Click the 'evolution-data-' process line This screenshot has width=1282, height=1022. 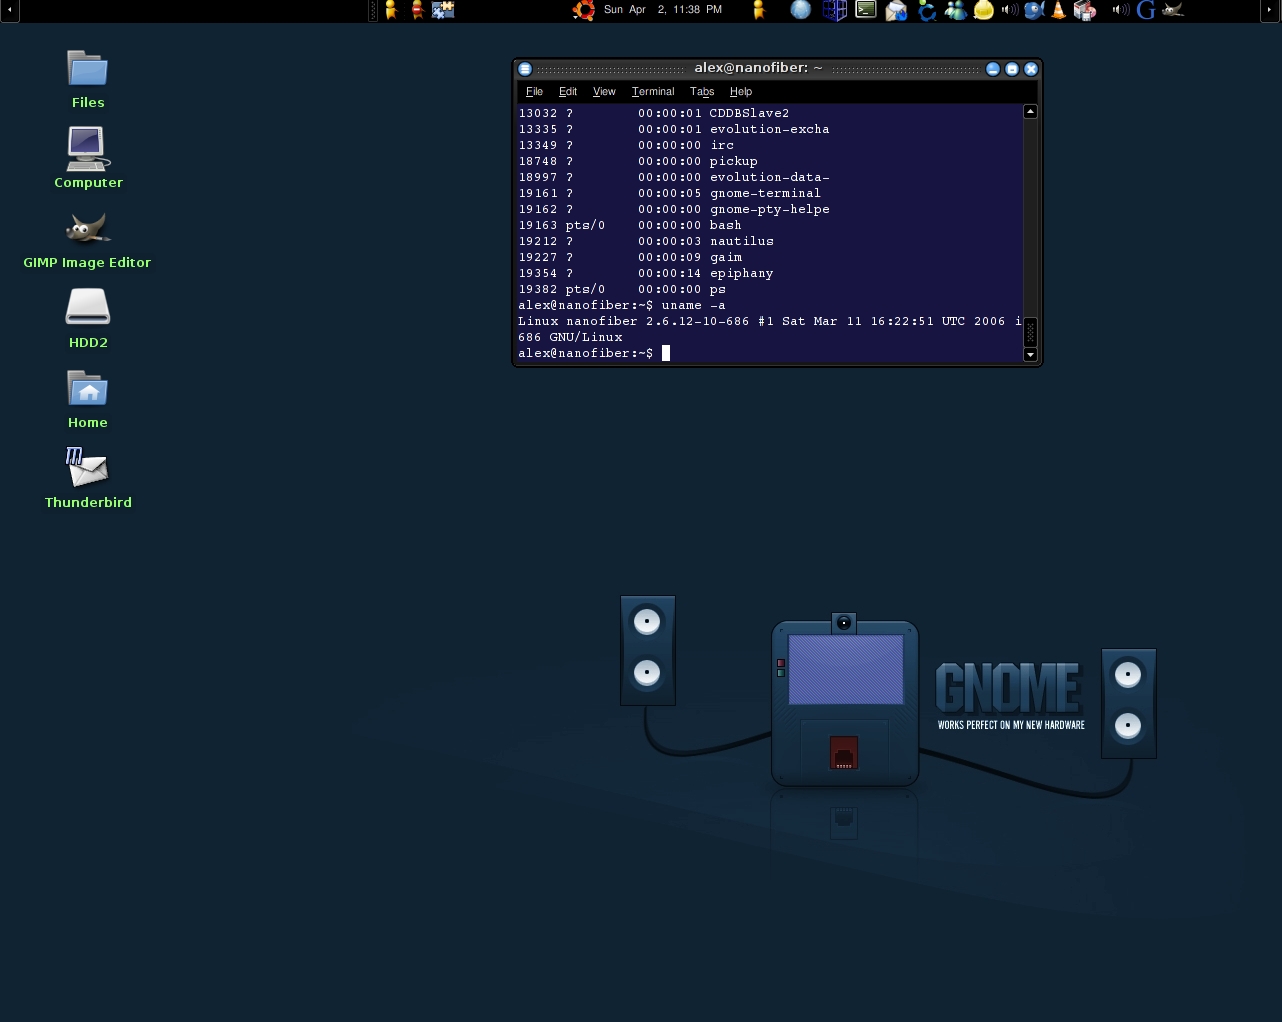674,177
